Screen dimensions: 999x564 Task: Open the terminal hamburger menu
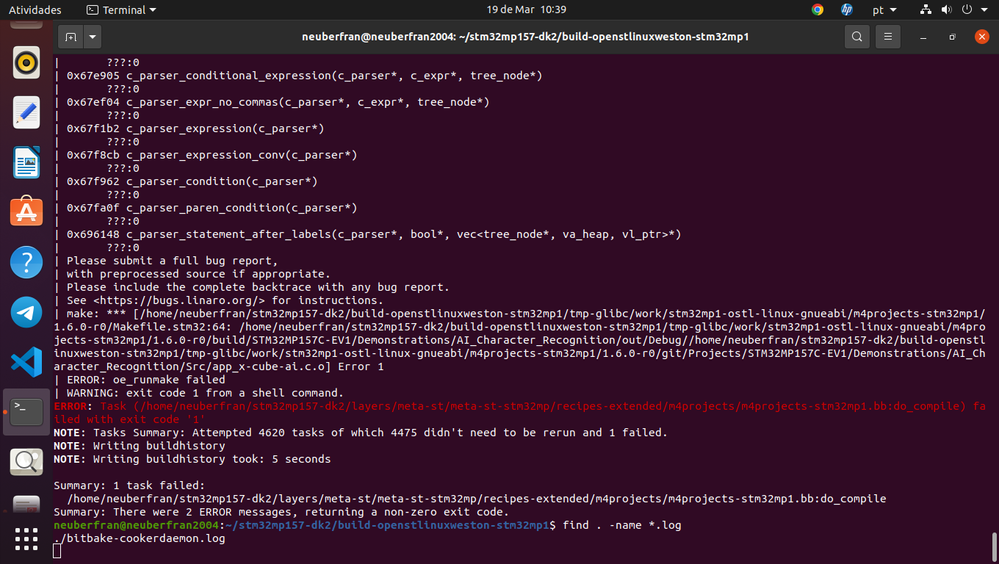coord(888,37)
